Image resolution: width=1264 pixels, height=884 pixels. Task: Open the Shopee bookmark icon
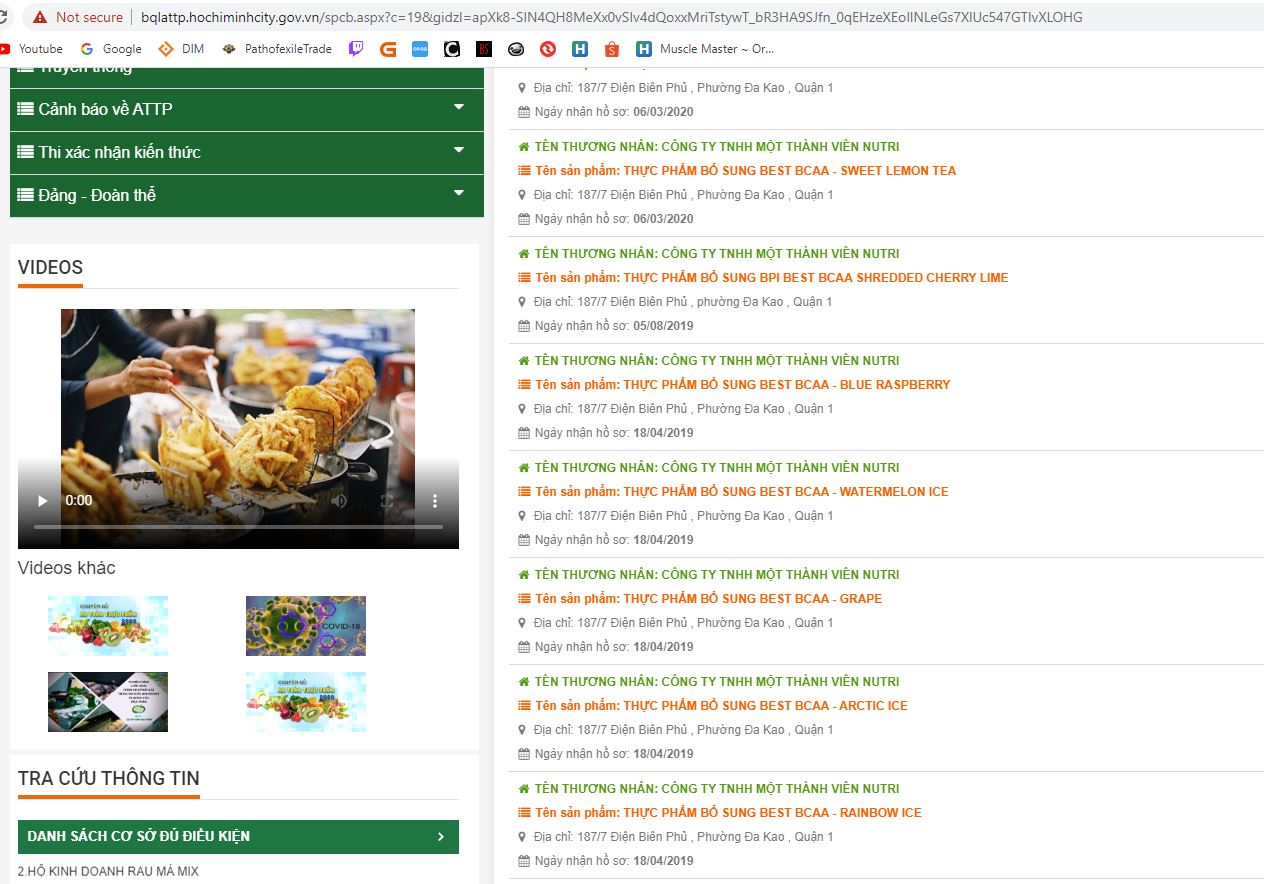(x=612, y=48)
